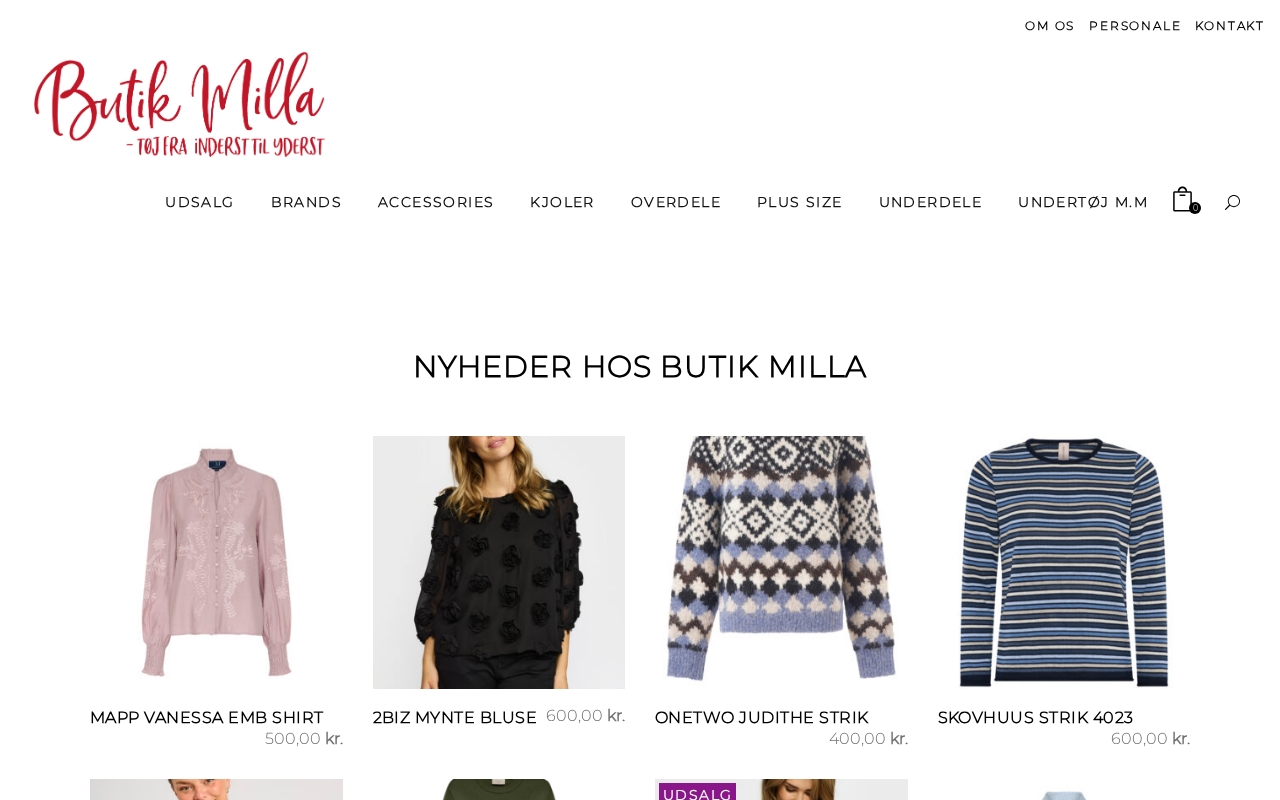Go to Accessories category

[436, 202]
